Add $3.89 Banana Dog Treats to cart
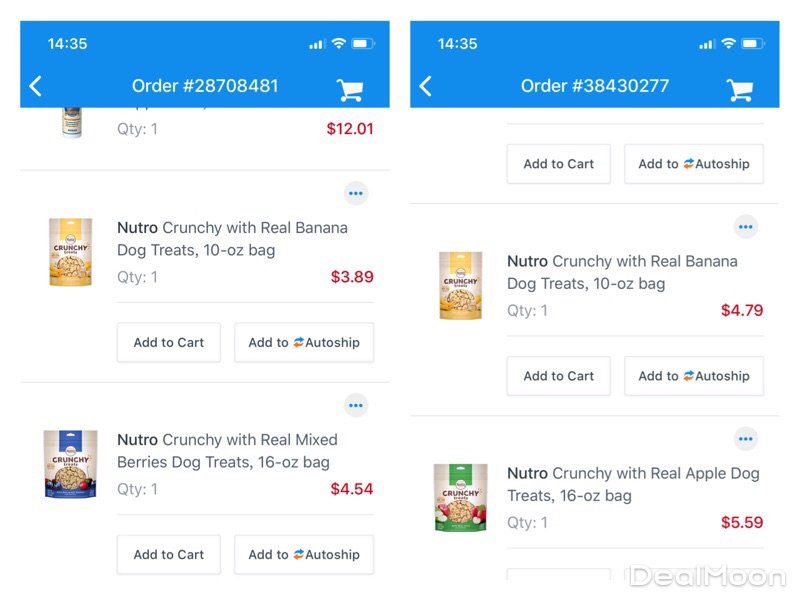800x600 pixels. [x=169, y=342]
